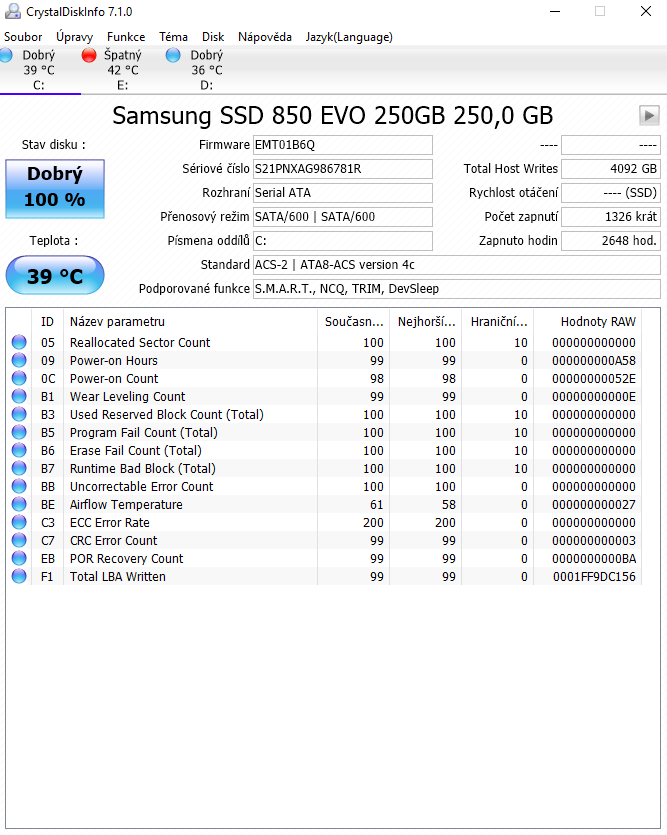Click the Rychlost otáčení value ---- (SSD)

point(611,193)
